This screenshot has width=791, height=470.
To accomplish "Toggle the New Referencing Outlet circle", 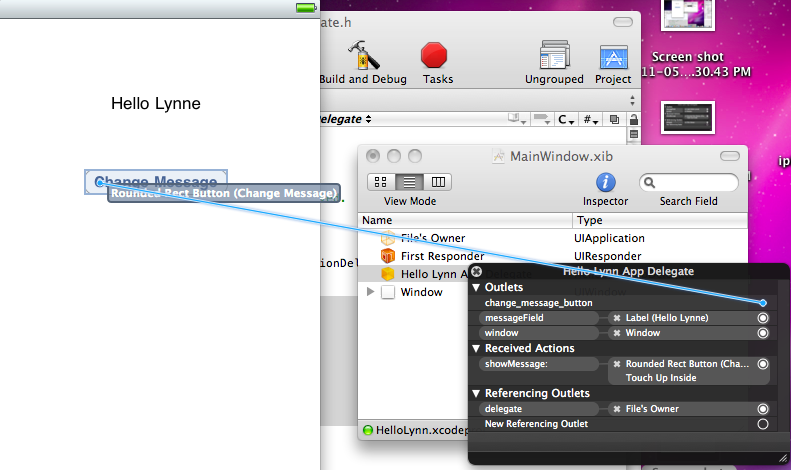I will pos(763,424).
